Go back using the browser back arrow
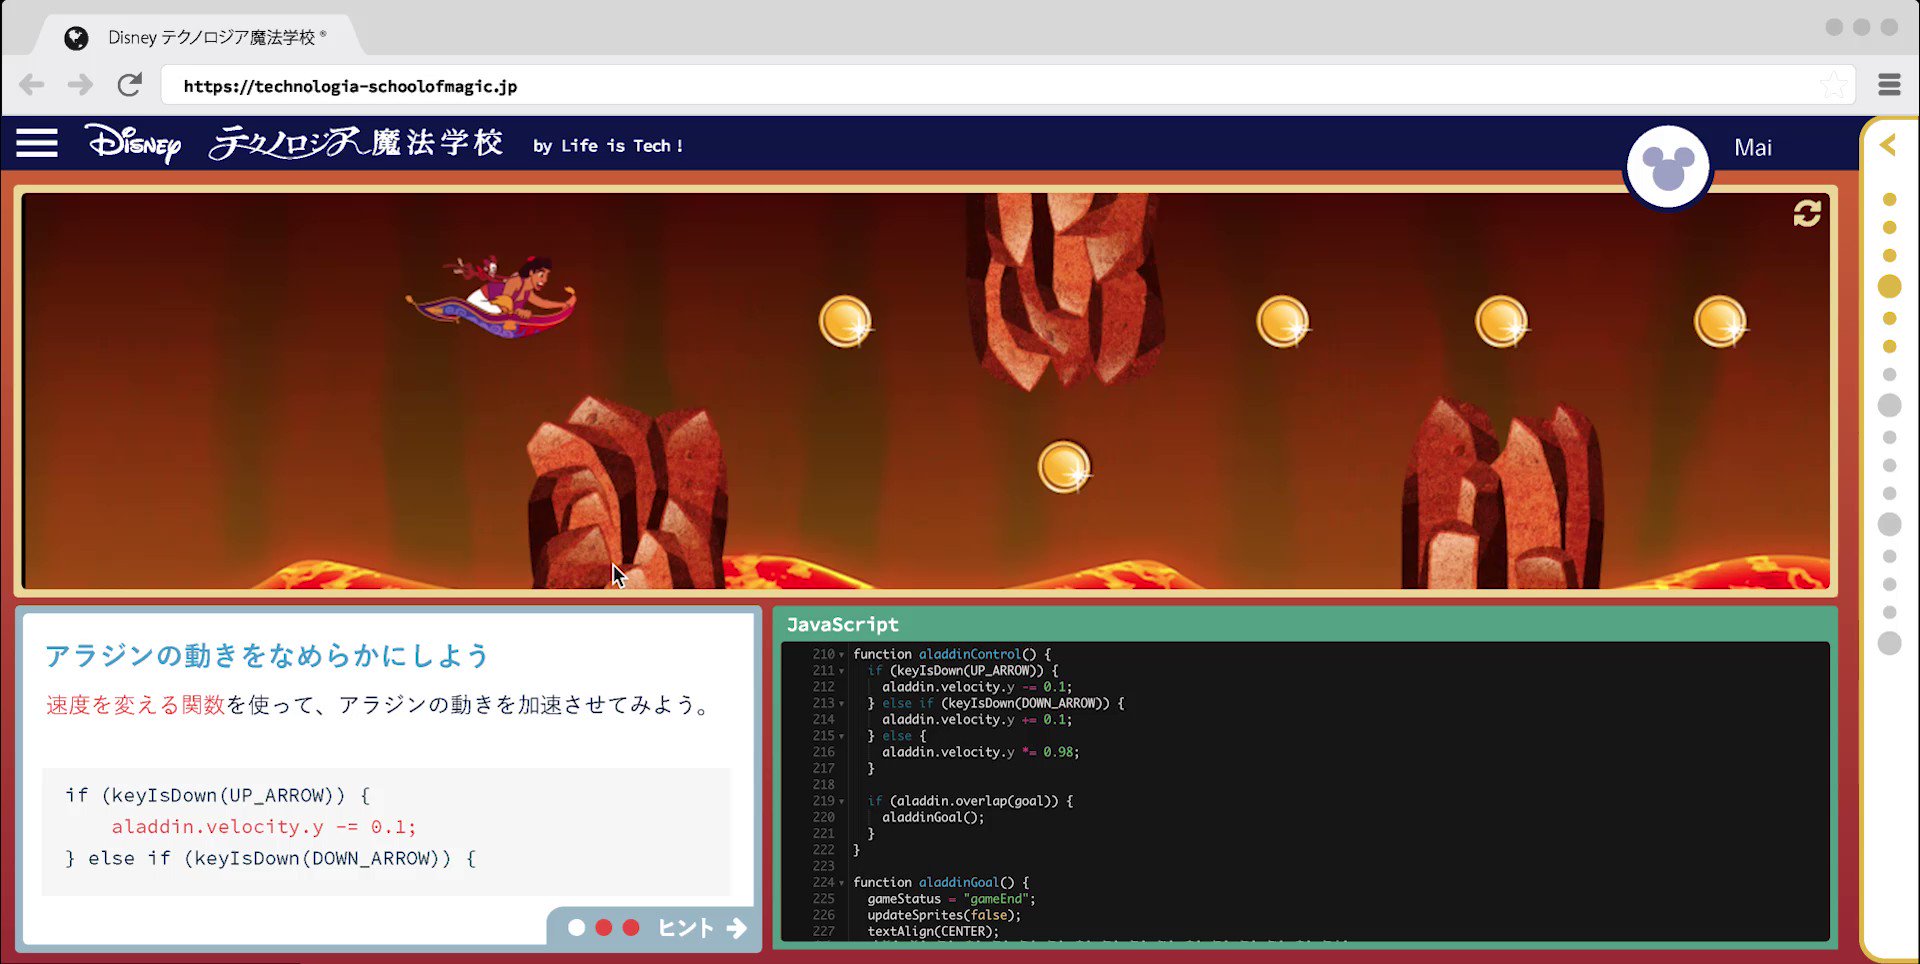Screen dimensions: 1920x964 32,85
